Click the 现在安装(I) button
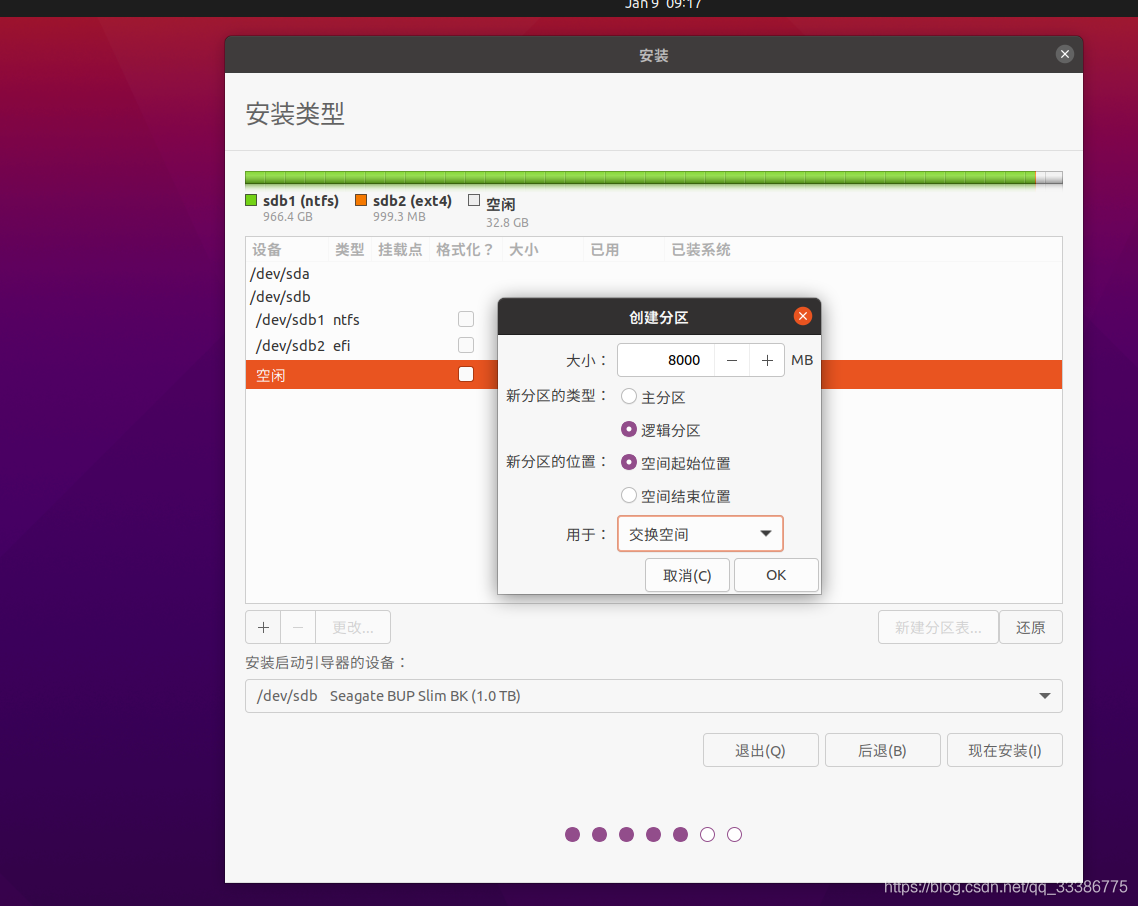1138x906 pixels. click(x=1004, y=750)
